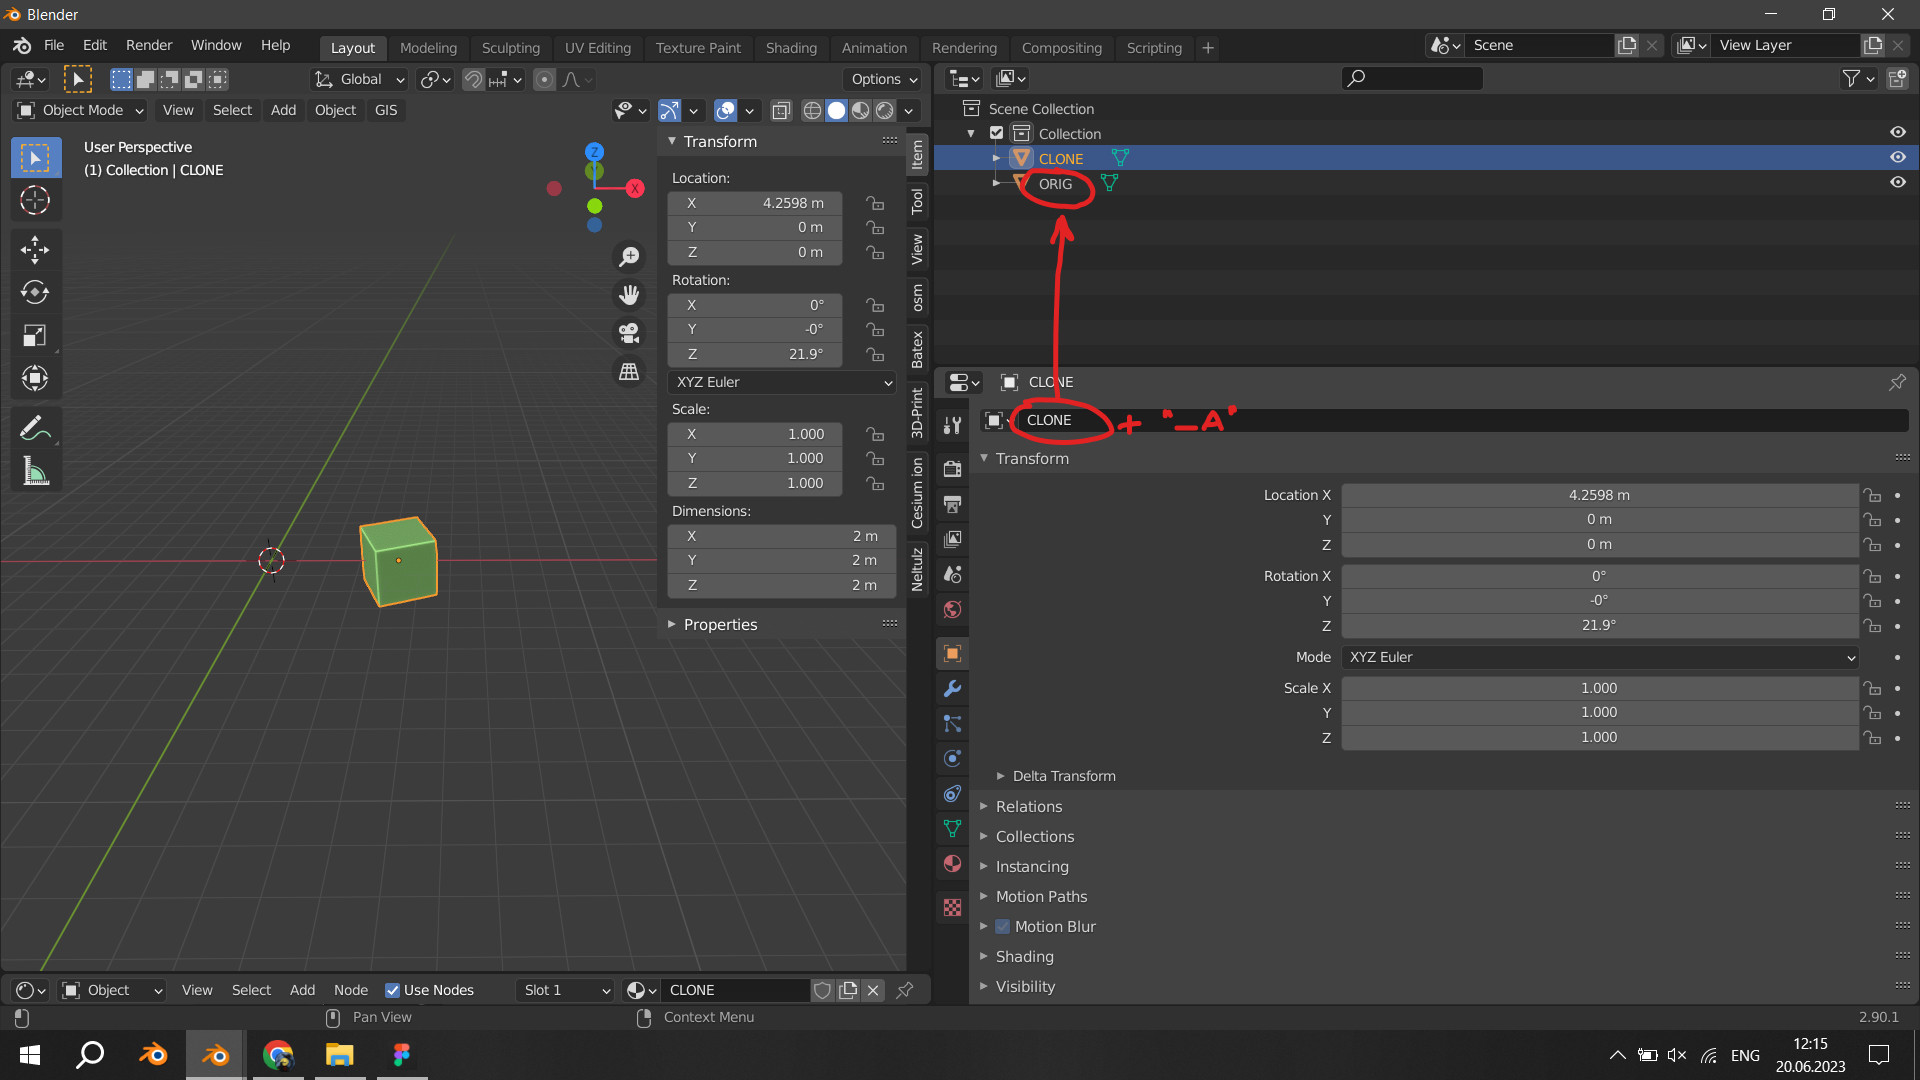Open XYZ Euler dropdown in sidebar
The width and height of the screenshot is (1920, 1080).
tap(782, 382)
